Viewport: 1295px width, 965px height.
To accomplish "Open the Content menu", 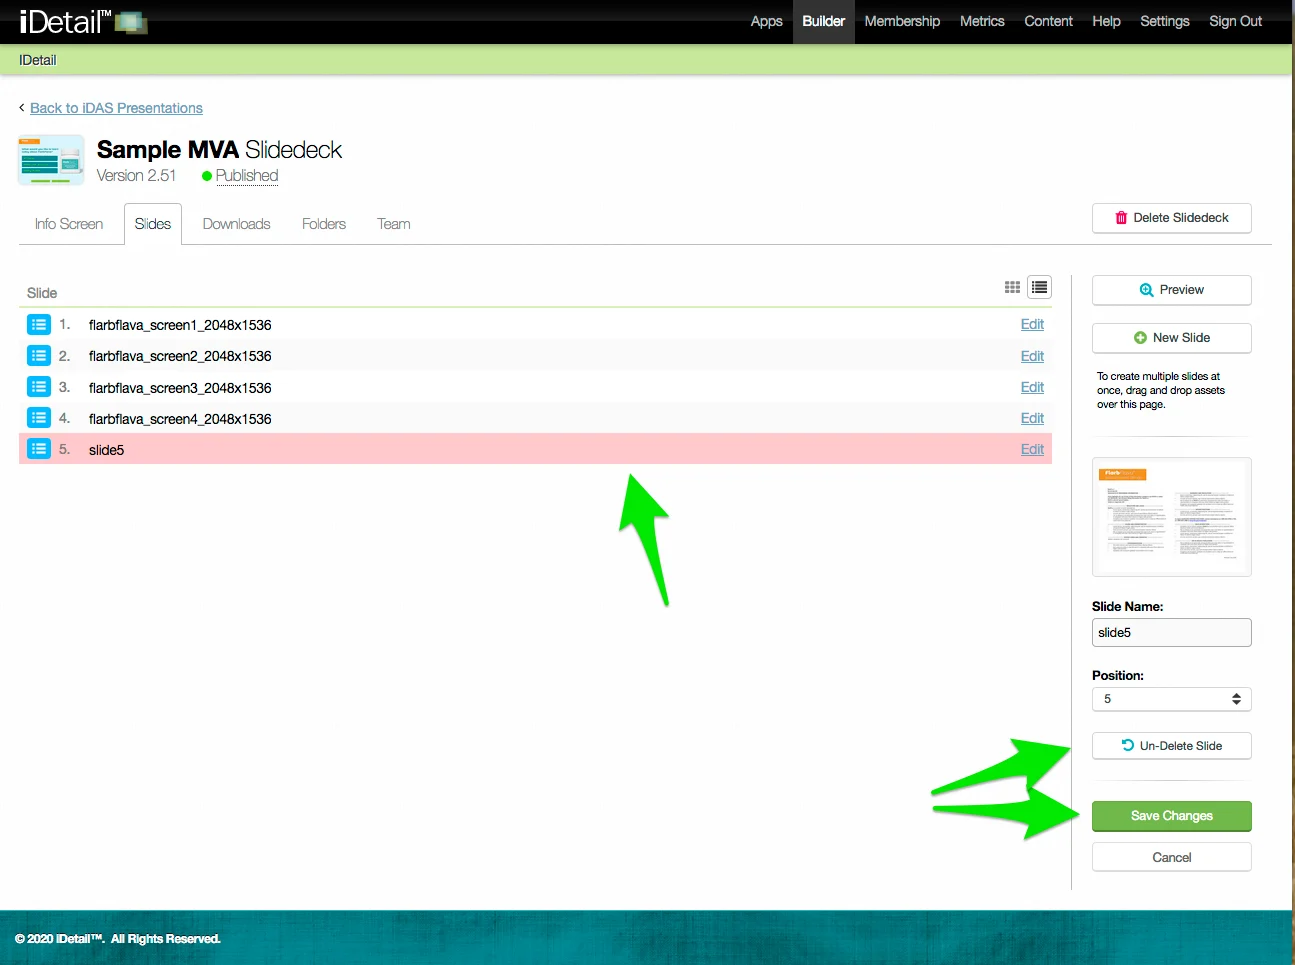I will (x=1048, y=21).
